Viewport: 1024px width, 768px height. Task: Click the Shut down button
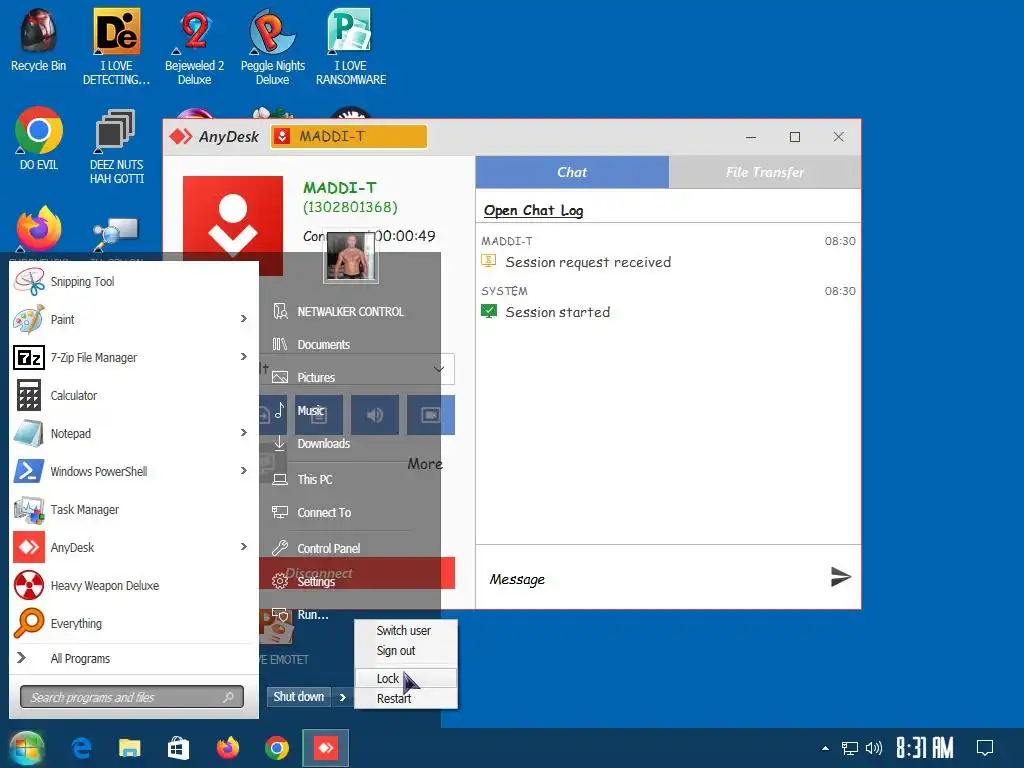coord(298,697)
